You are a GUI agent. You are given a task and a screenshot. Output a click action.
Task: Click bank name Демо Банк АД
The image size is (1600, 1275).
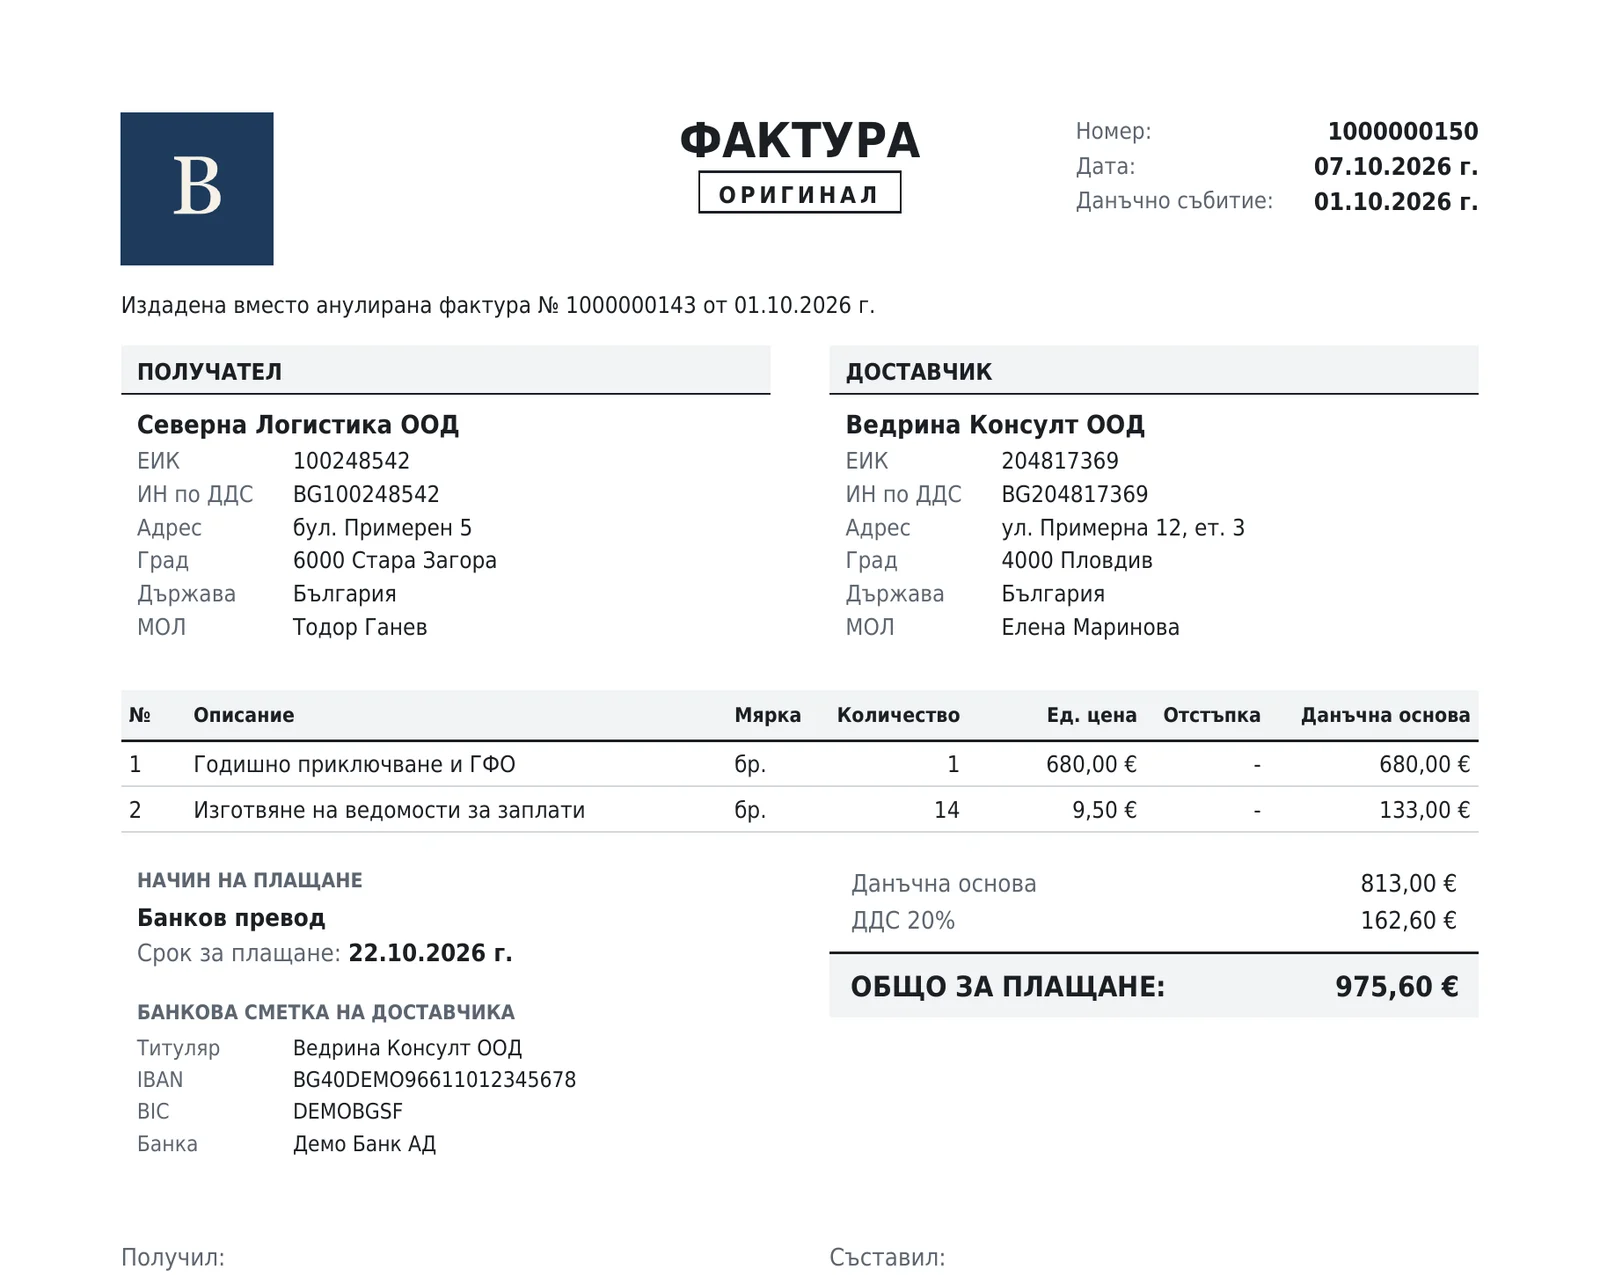(x=364, y=1144)
